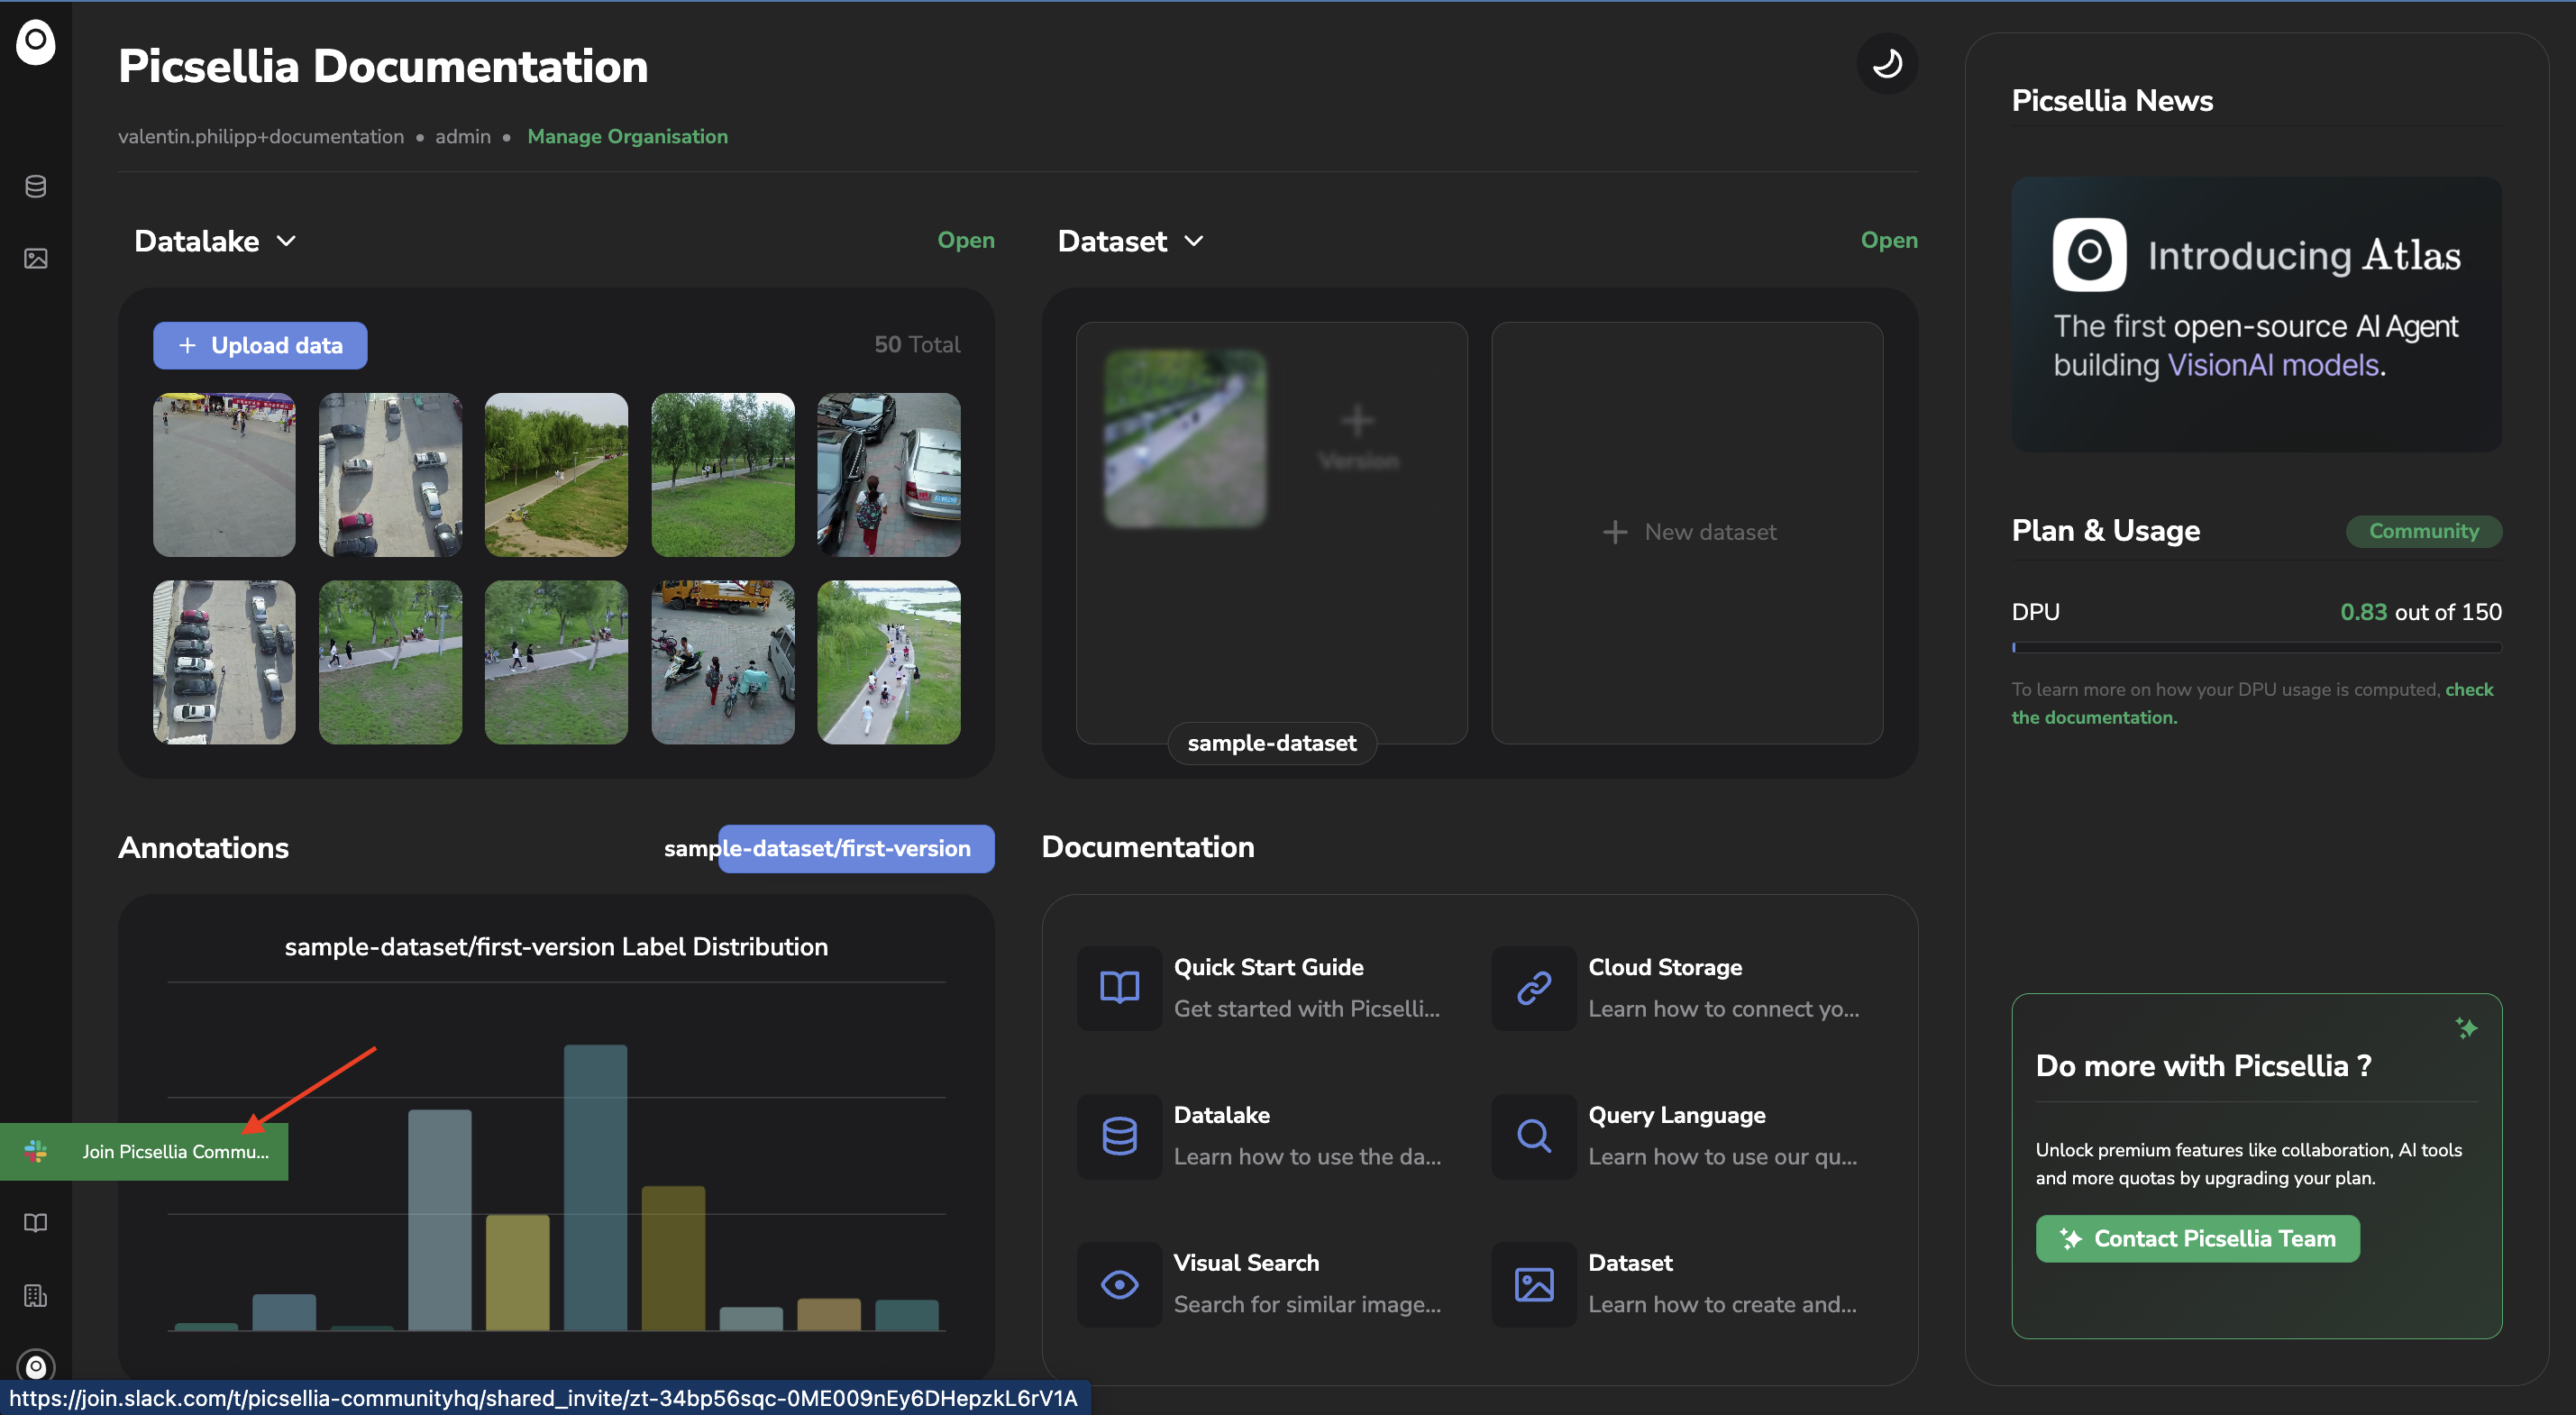The width and height of the screenshot is (2576, 1415).
Task: Expand the Datalake section dropdown chevron
Action: coord(286,241)
